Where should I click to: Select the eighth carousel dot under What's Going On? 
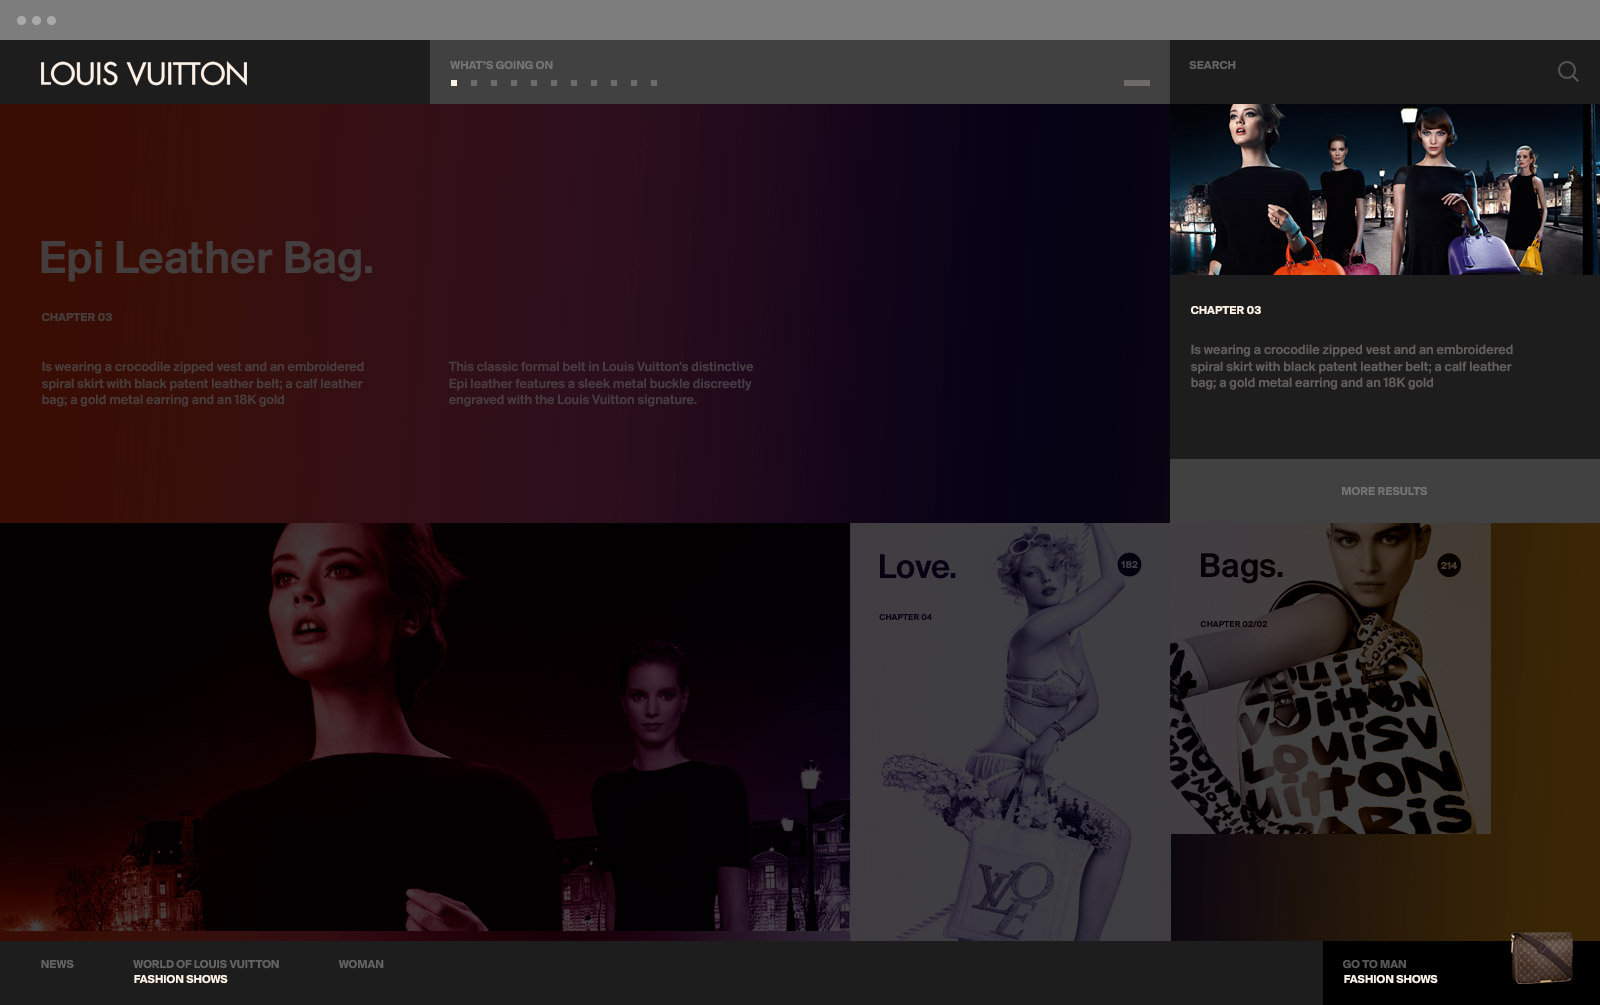coord(594,83)
